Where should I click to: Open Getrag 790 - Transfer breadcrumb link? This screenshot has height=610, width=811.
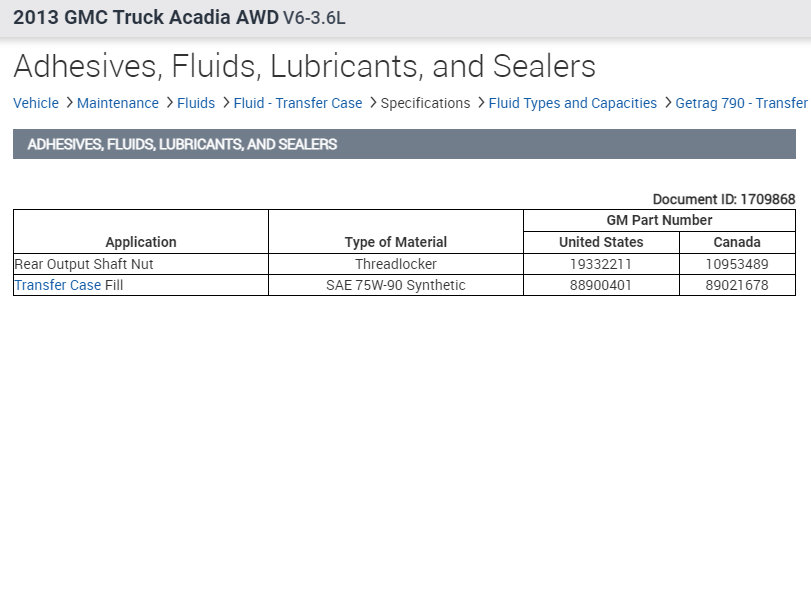point(741,103)
